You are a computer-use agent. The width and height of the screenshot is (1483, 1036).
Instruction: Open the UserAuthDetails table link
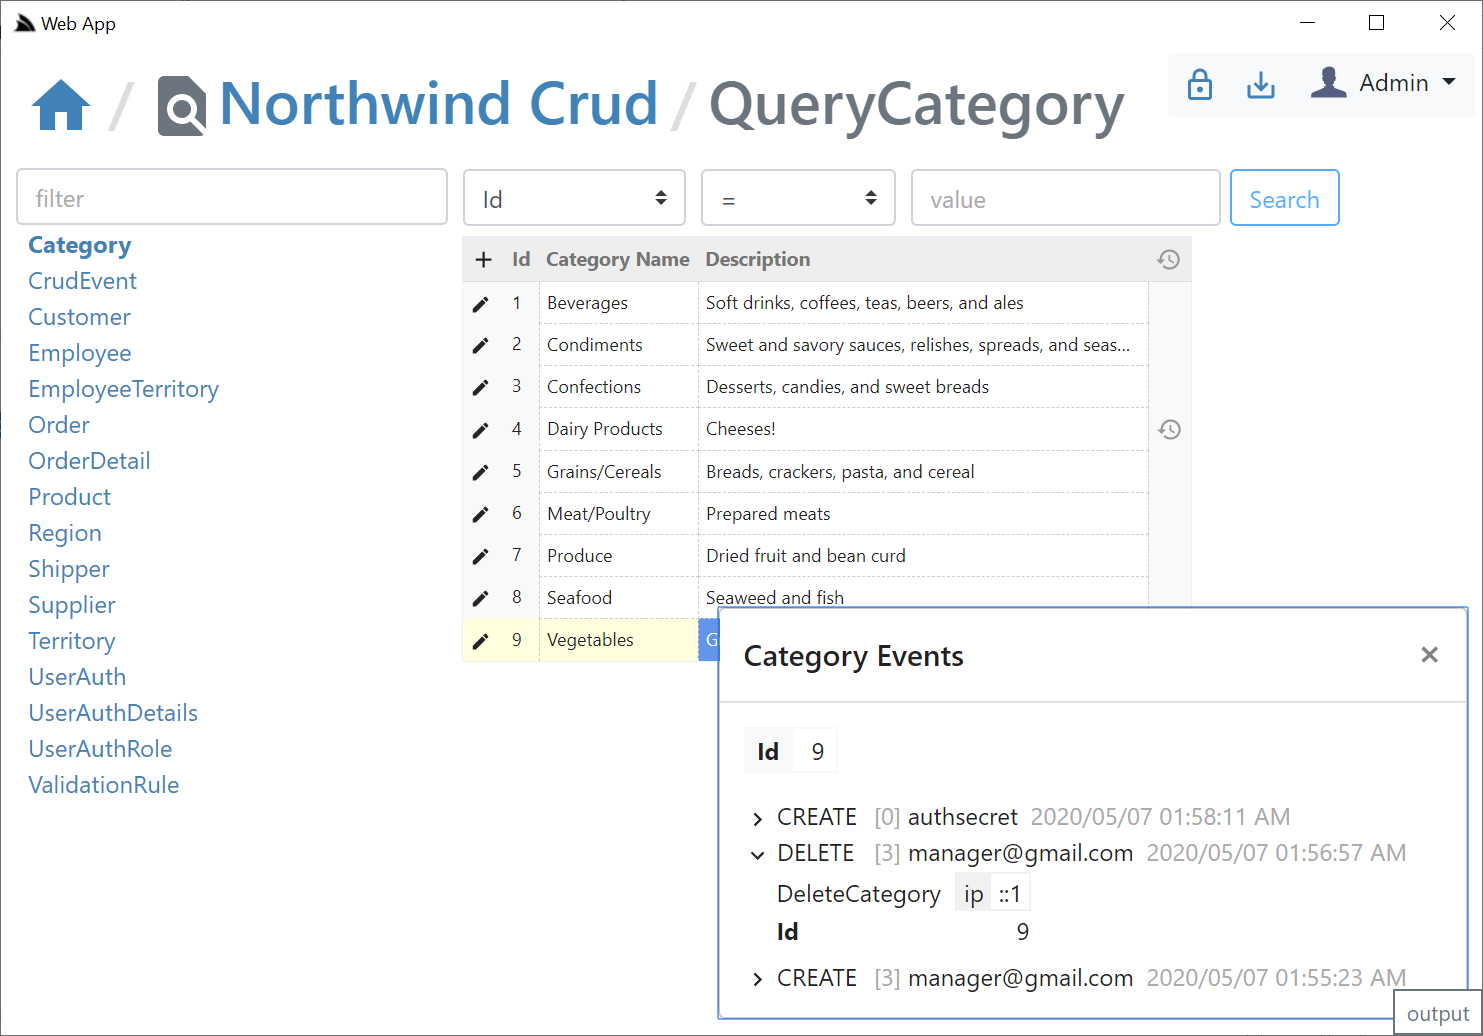tap(113, 714)
